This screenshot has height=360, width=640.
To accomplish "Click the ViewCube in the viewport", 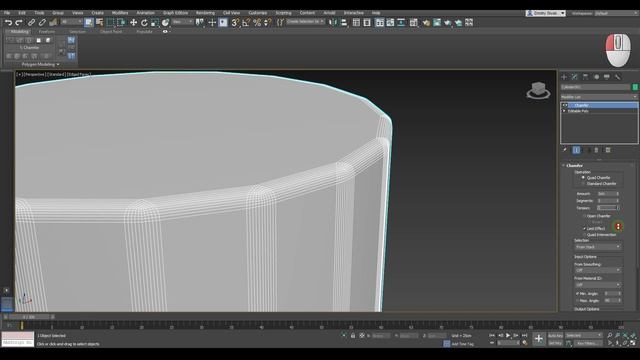I will click(538, 90).
